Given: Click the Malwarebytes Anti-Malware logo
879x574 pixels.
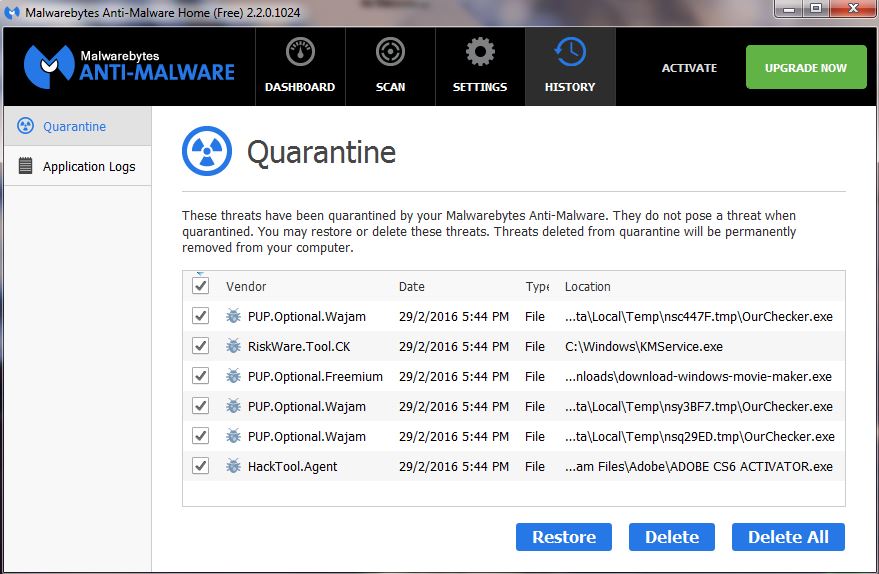Looking at the screenshot, I should 129,67.
